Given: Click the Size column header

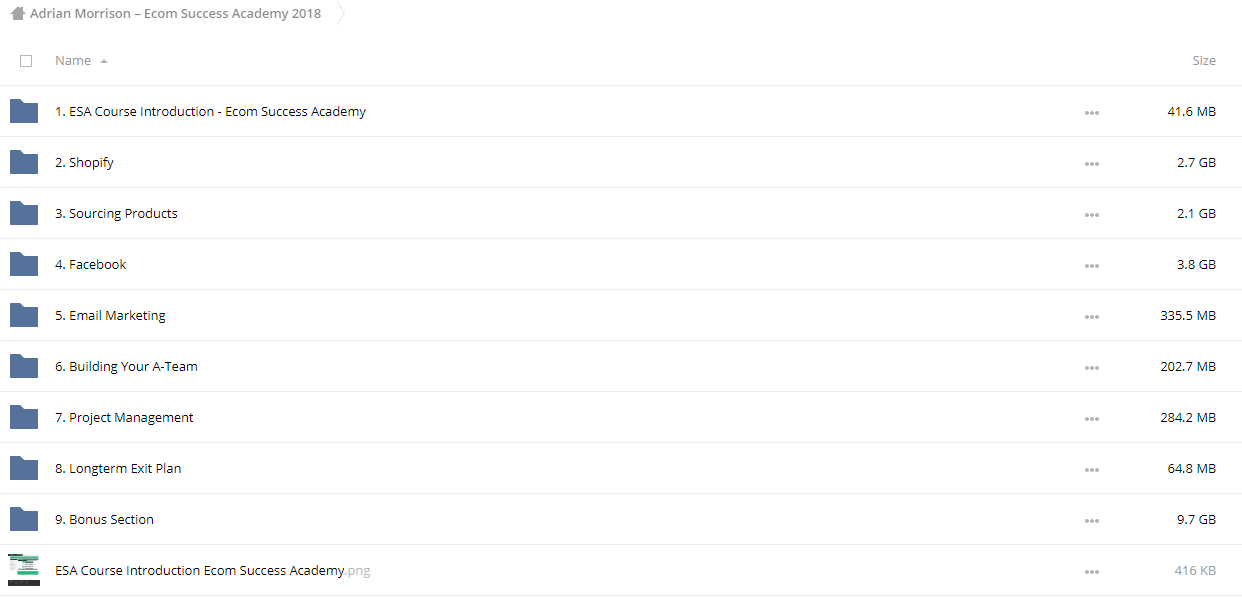Looking at the screenshot, I should pos(1204,60).
